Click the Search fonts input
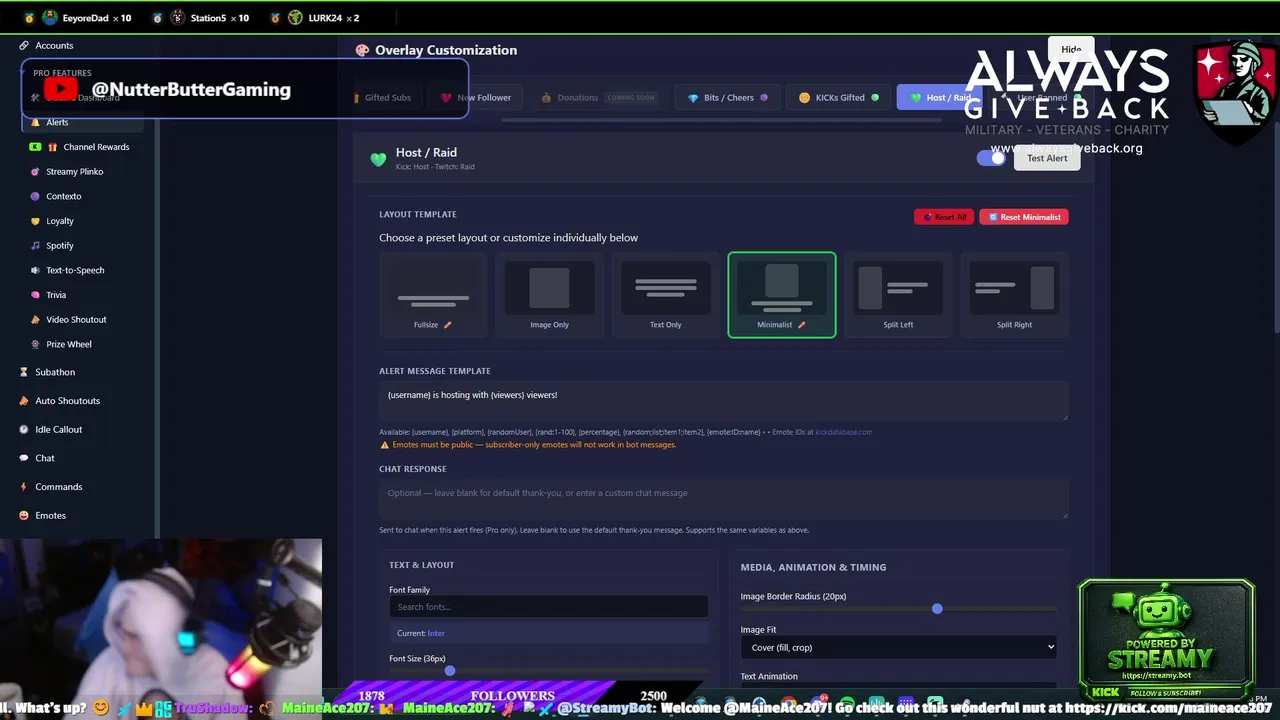The width and height of the screenshot is (1280, 720). 549,607
